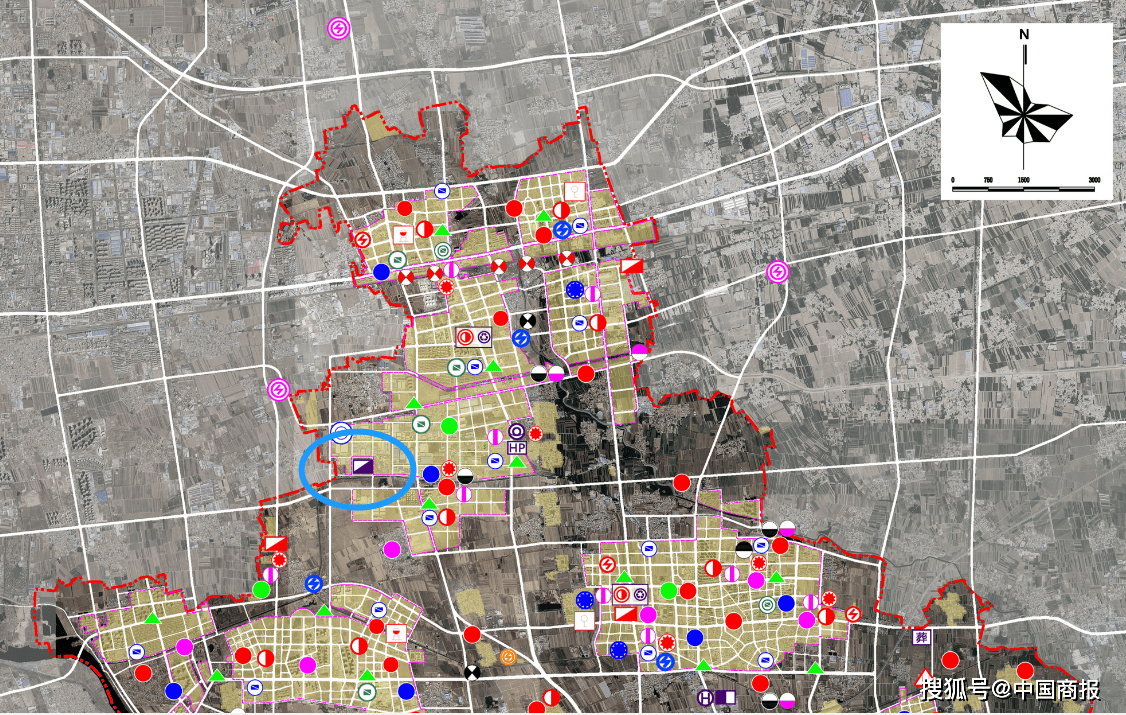The width and height of the screenshot is (1126, 715).
Task: Click the red lightning circle left of the goblet square
Action: [x=363, y=239]
